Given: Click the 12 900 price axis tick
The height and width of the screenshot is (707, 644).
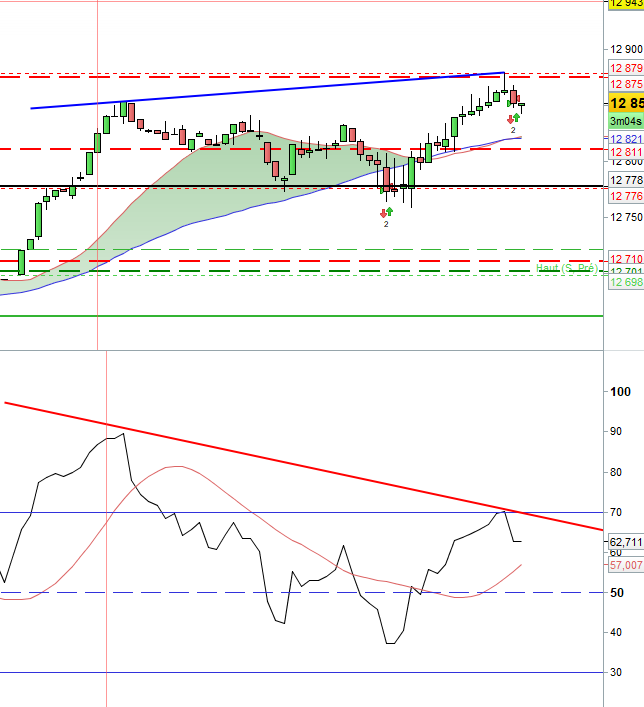Looking at the screenshot, I should pyautogui.click(x=626, y=49).
